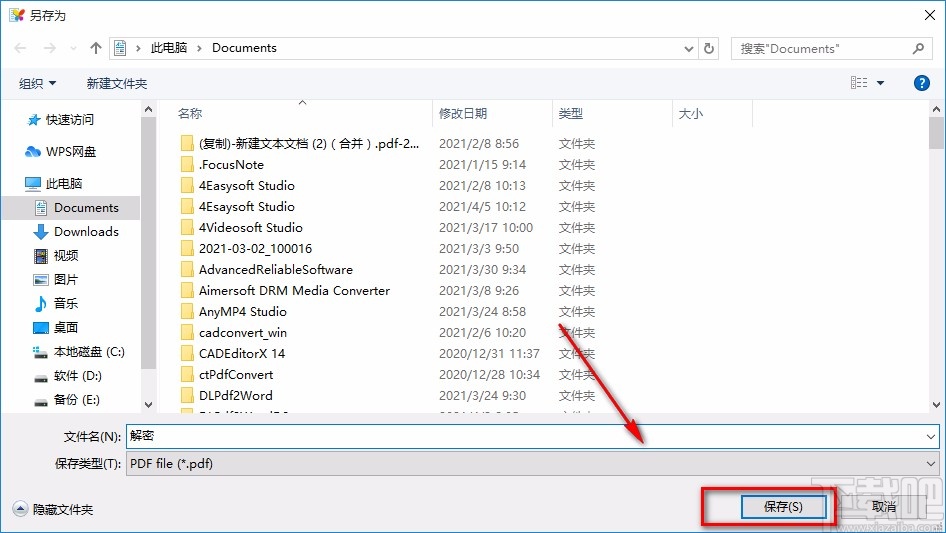This screenshot has width=946, height=533.
Task: Open help with blue question mark
Action: pos(921,83)
